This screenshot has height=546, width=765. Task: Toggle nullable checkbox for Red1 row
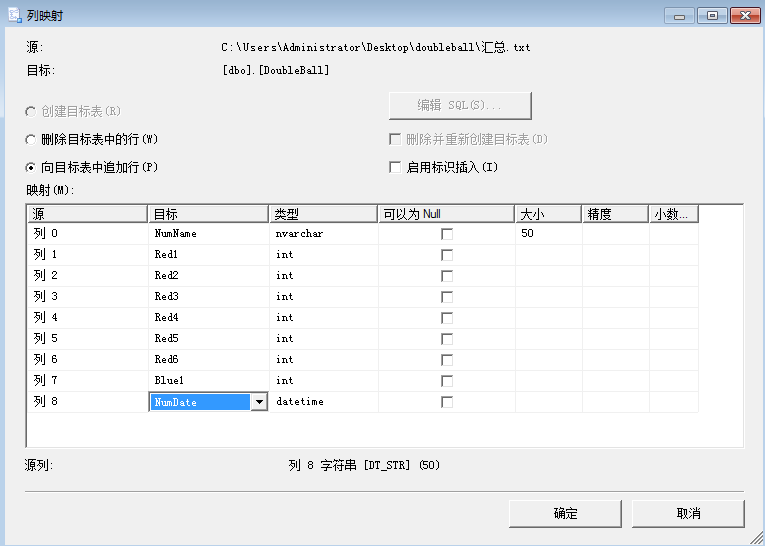tap(446, 255)
